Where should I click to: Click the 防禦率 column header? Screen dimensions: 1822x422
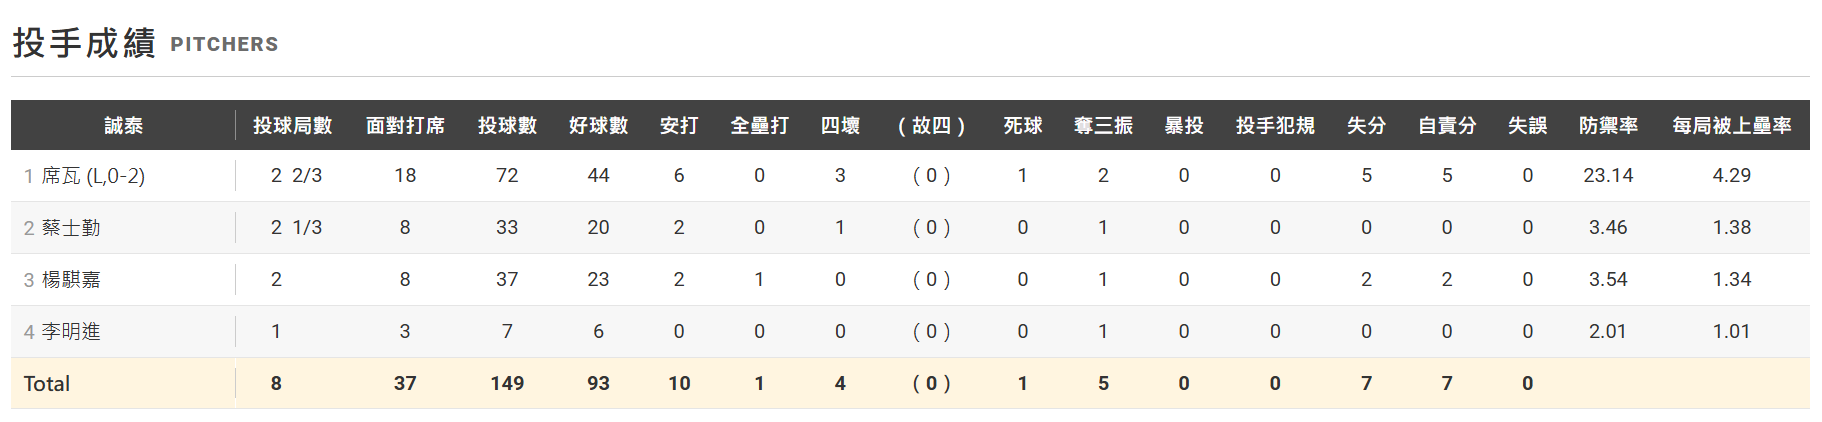[1608, 125]
